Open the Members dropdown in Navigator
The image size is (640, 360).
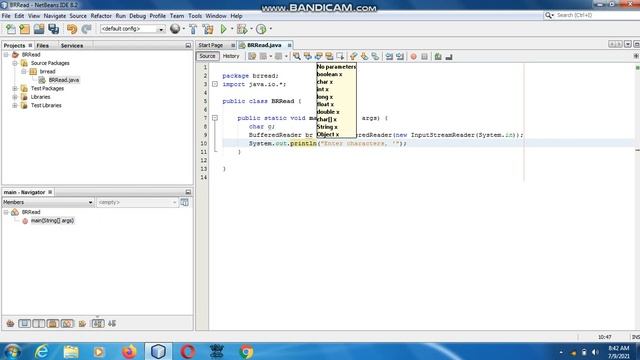point(48,202)
